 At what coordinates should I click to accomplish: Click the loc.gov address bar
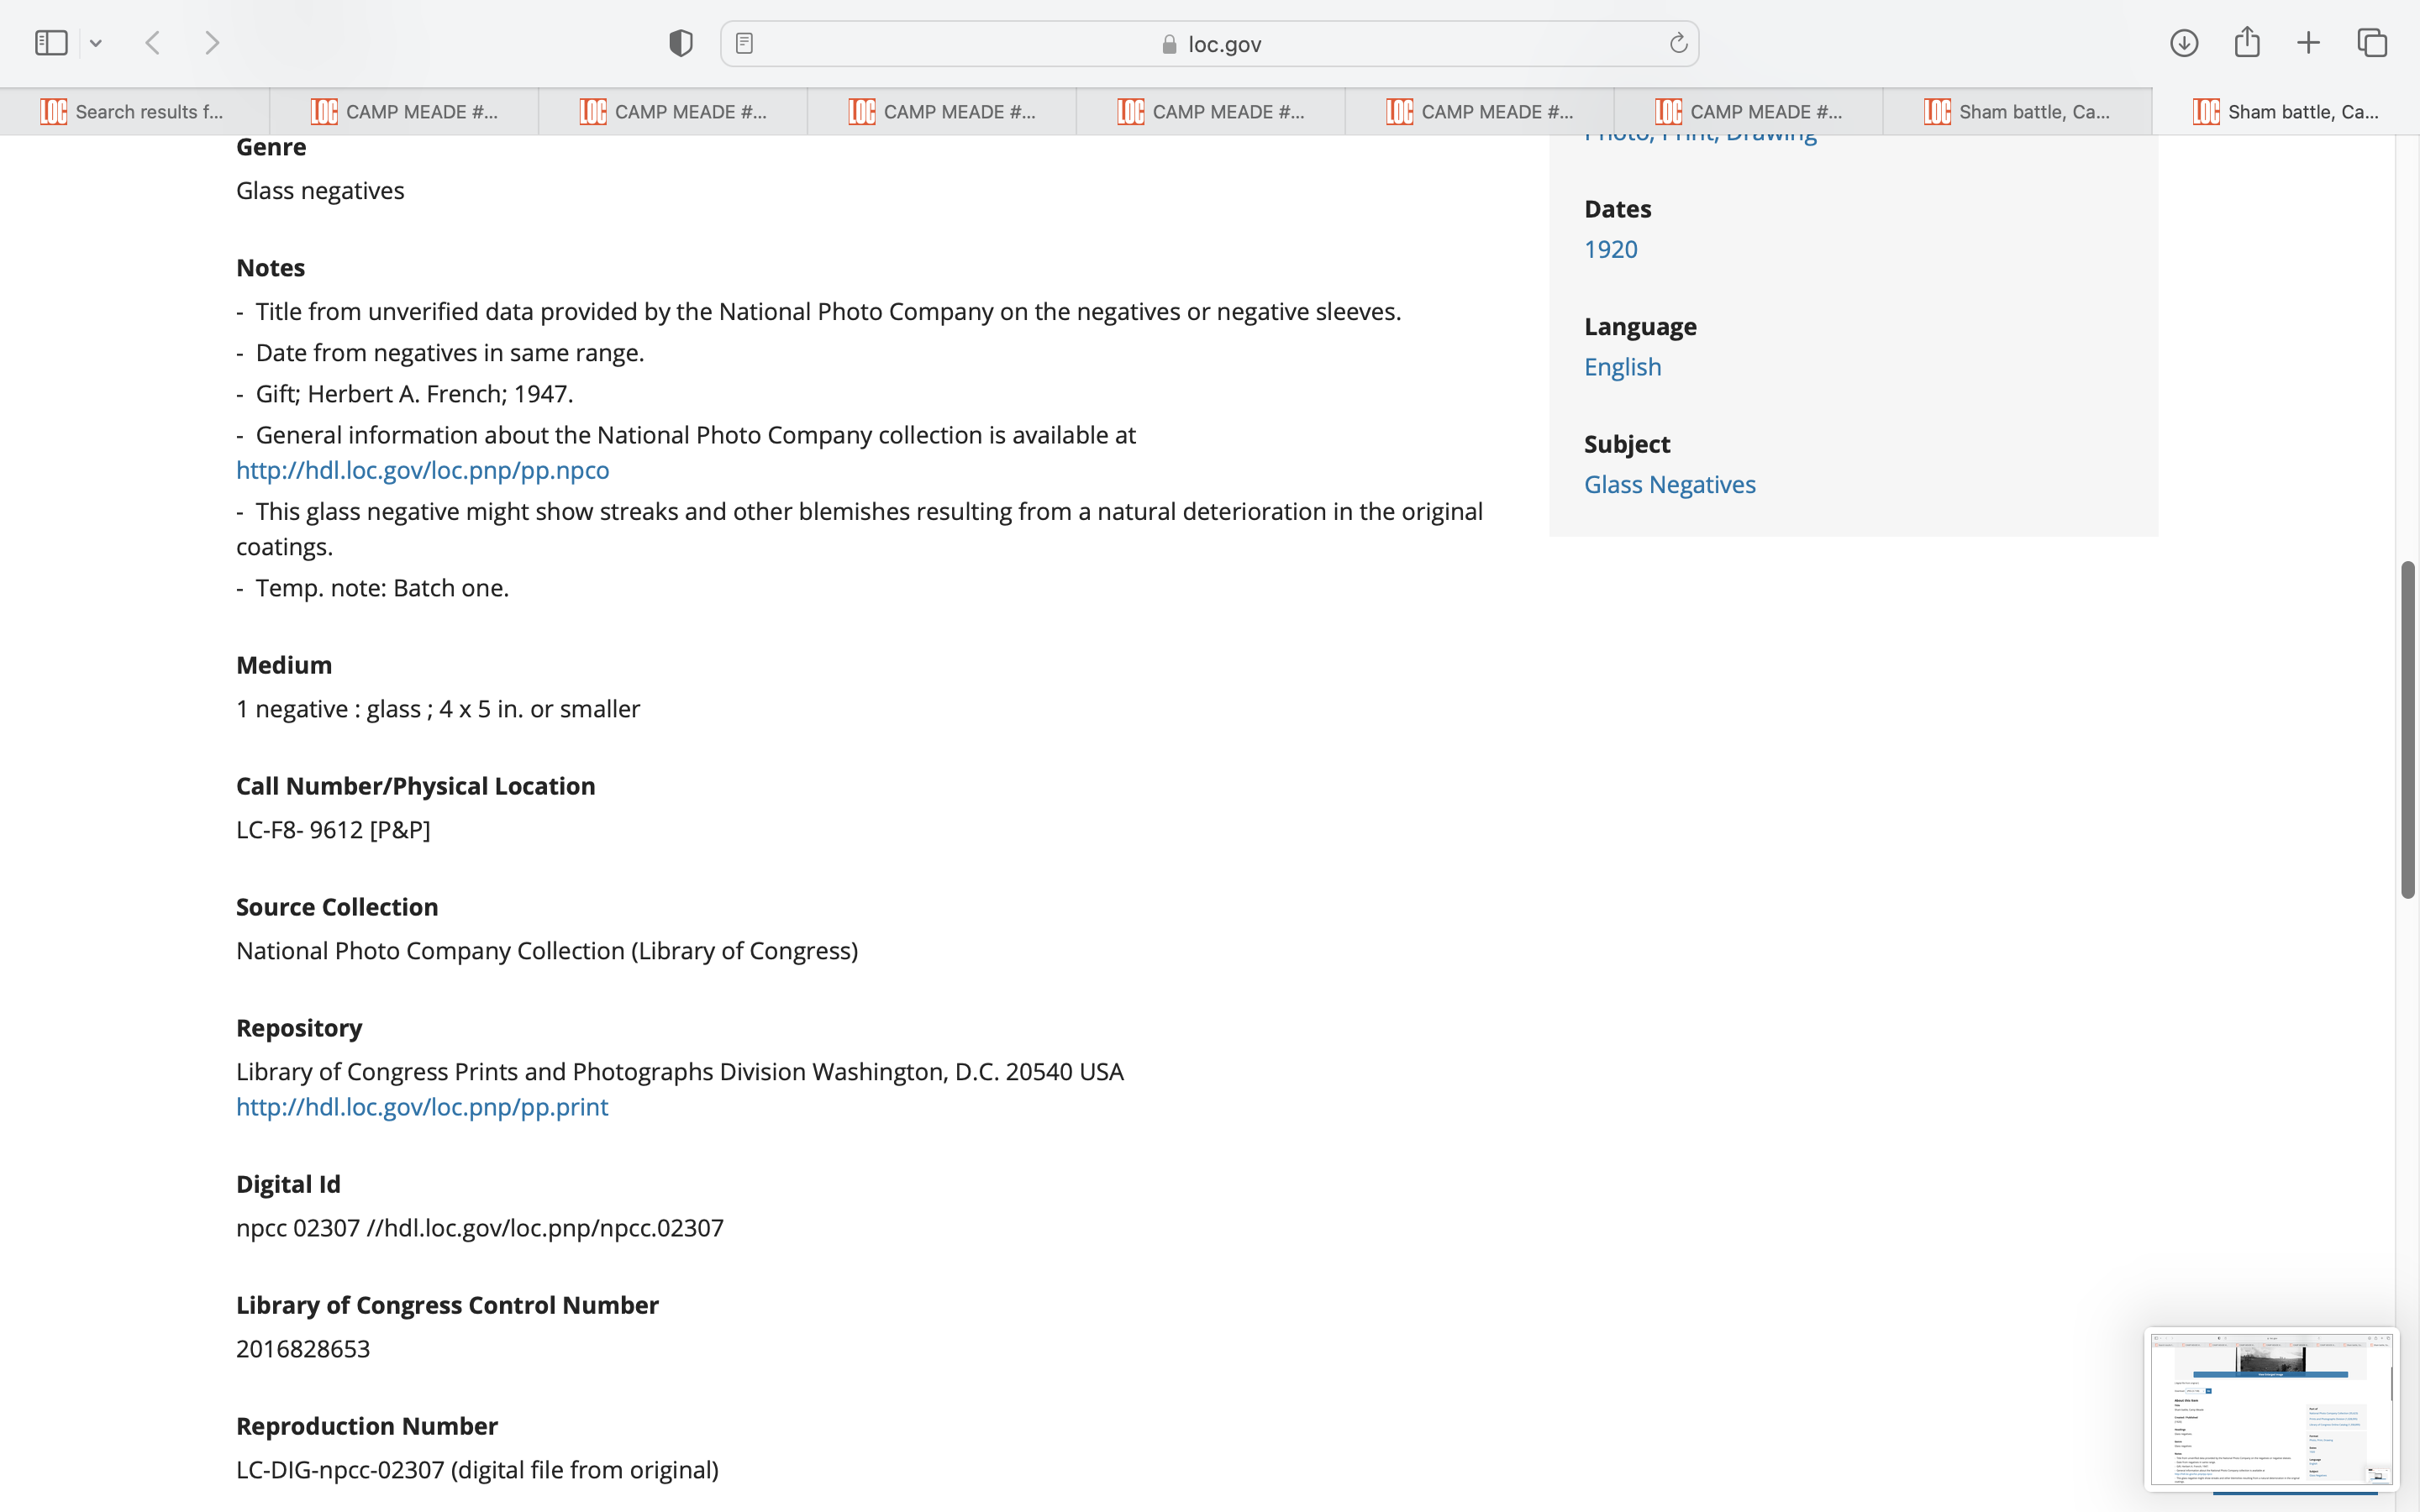[1210, 44]
